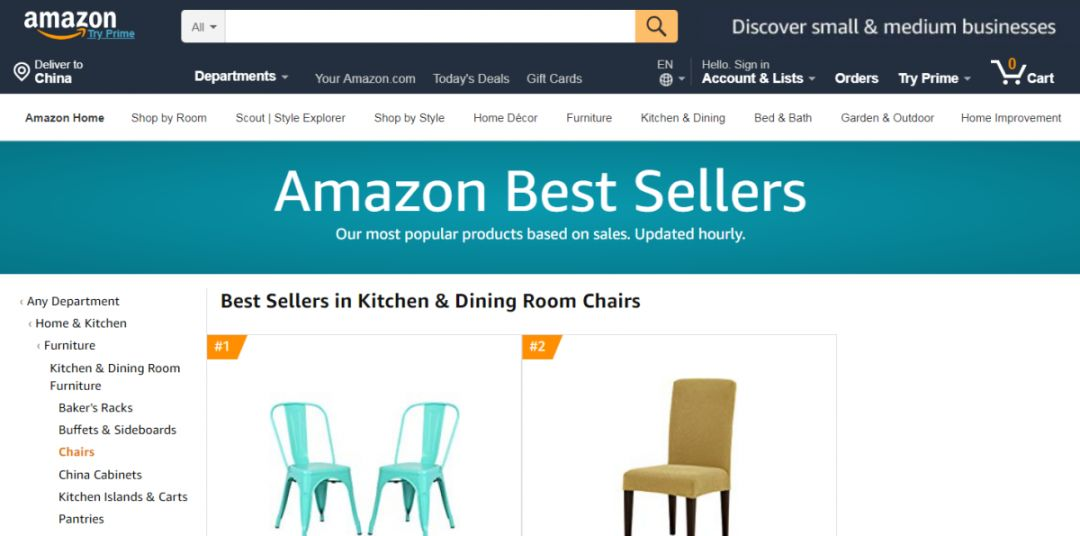
Task: Click the #1 bestseller badge
Action: [x=226, y=347]
